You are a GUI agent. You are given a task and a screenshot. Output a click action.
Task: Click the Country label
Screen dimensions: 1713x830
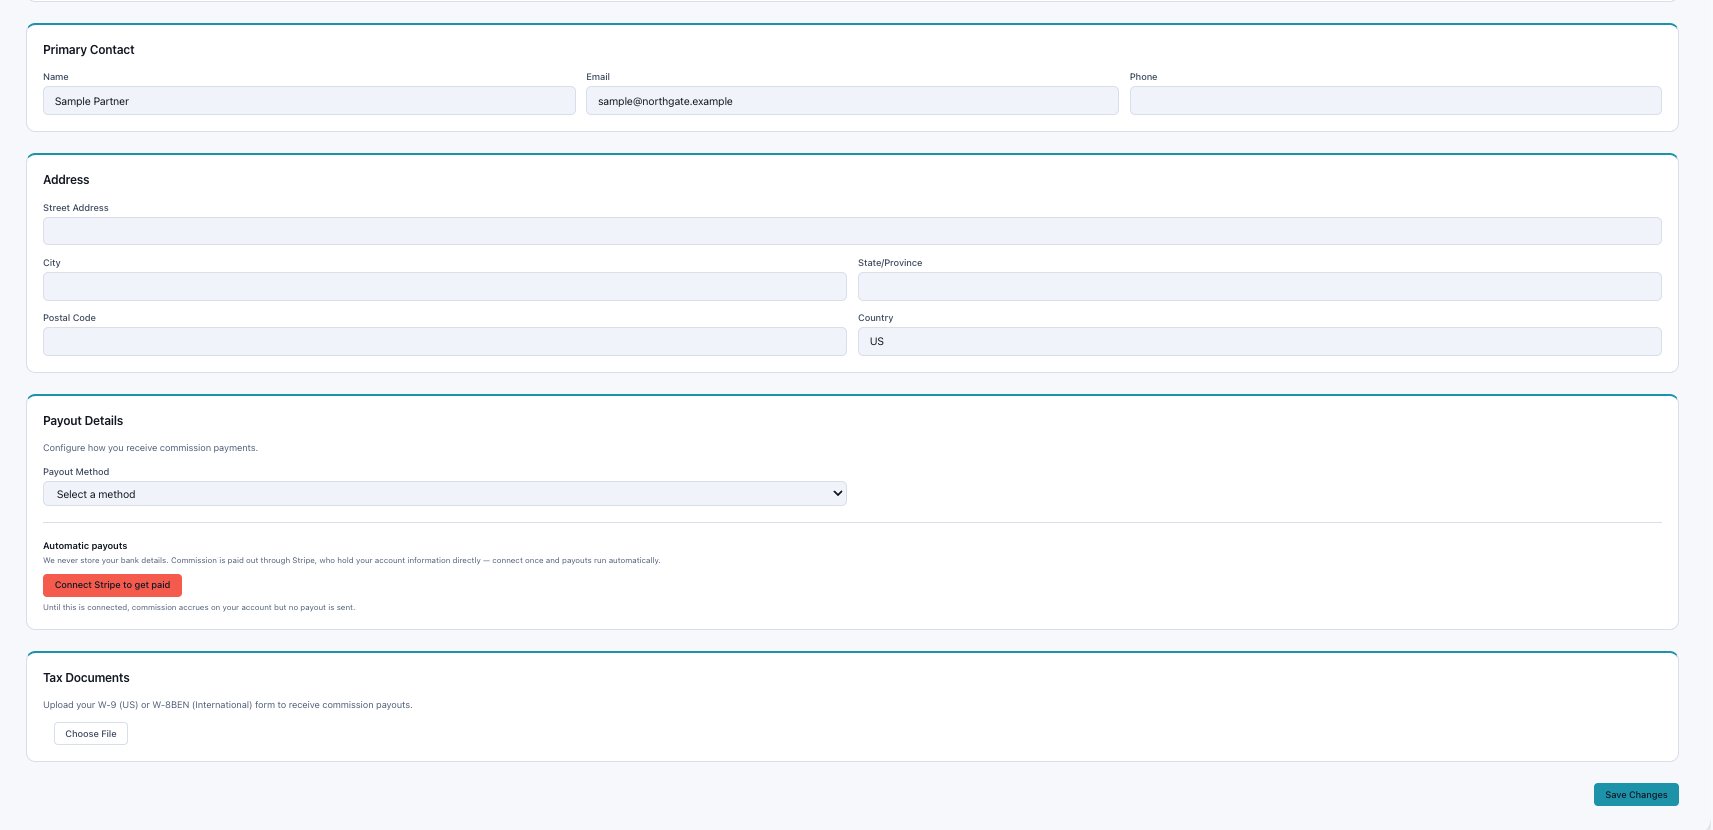(x=876, y=318)
